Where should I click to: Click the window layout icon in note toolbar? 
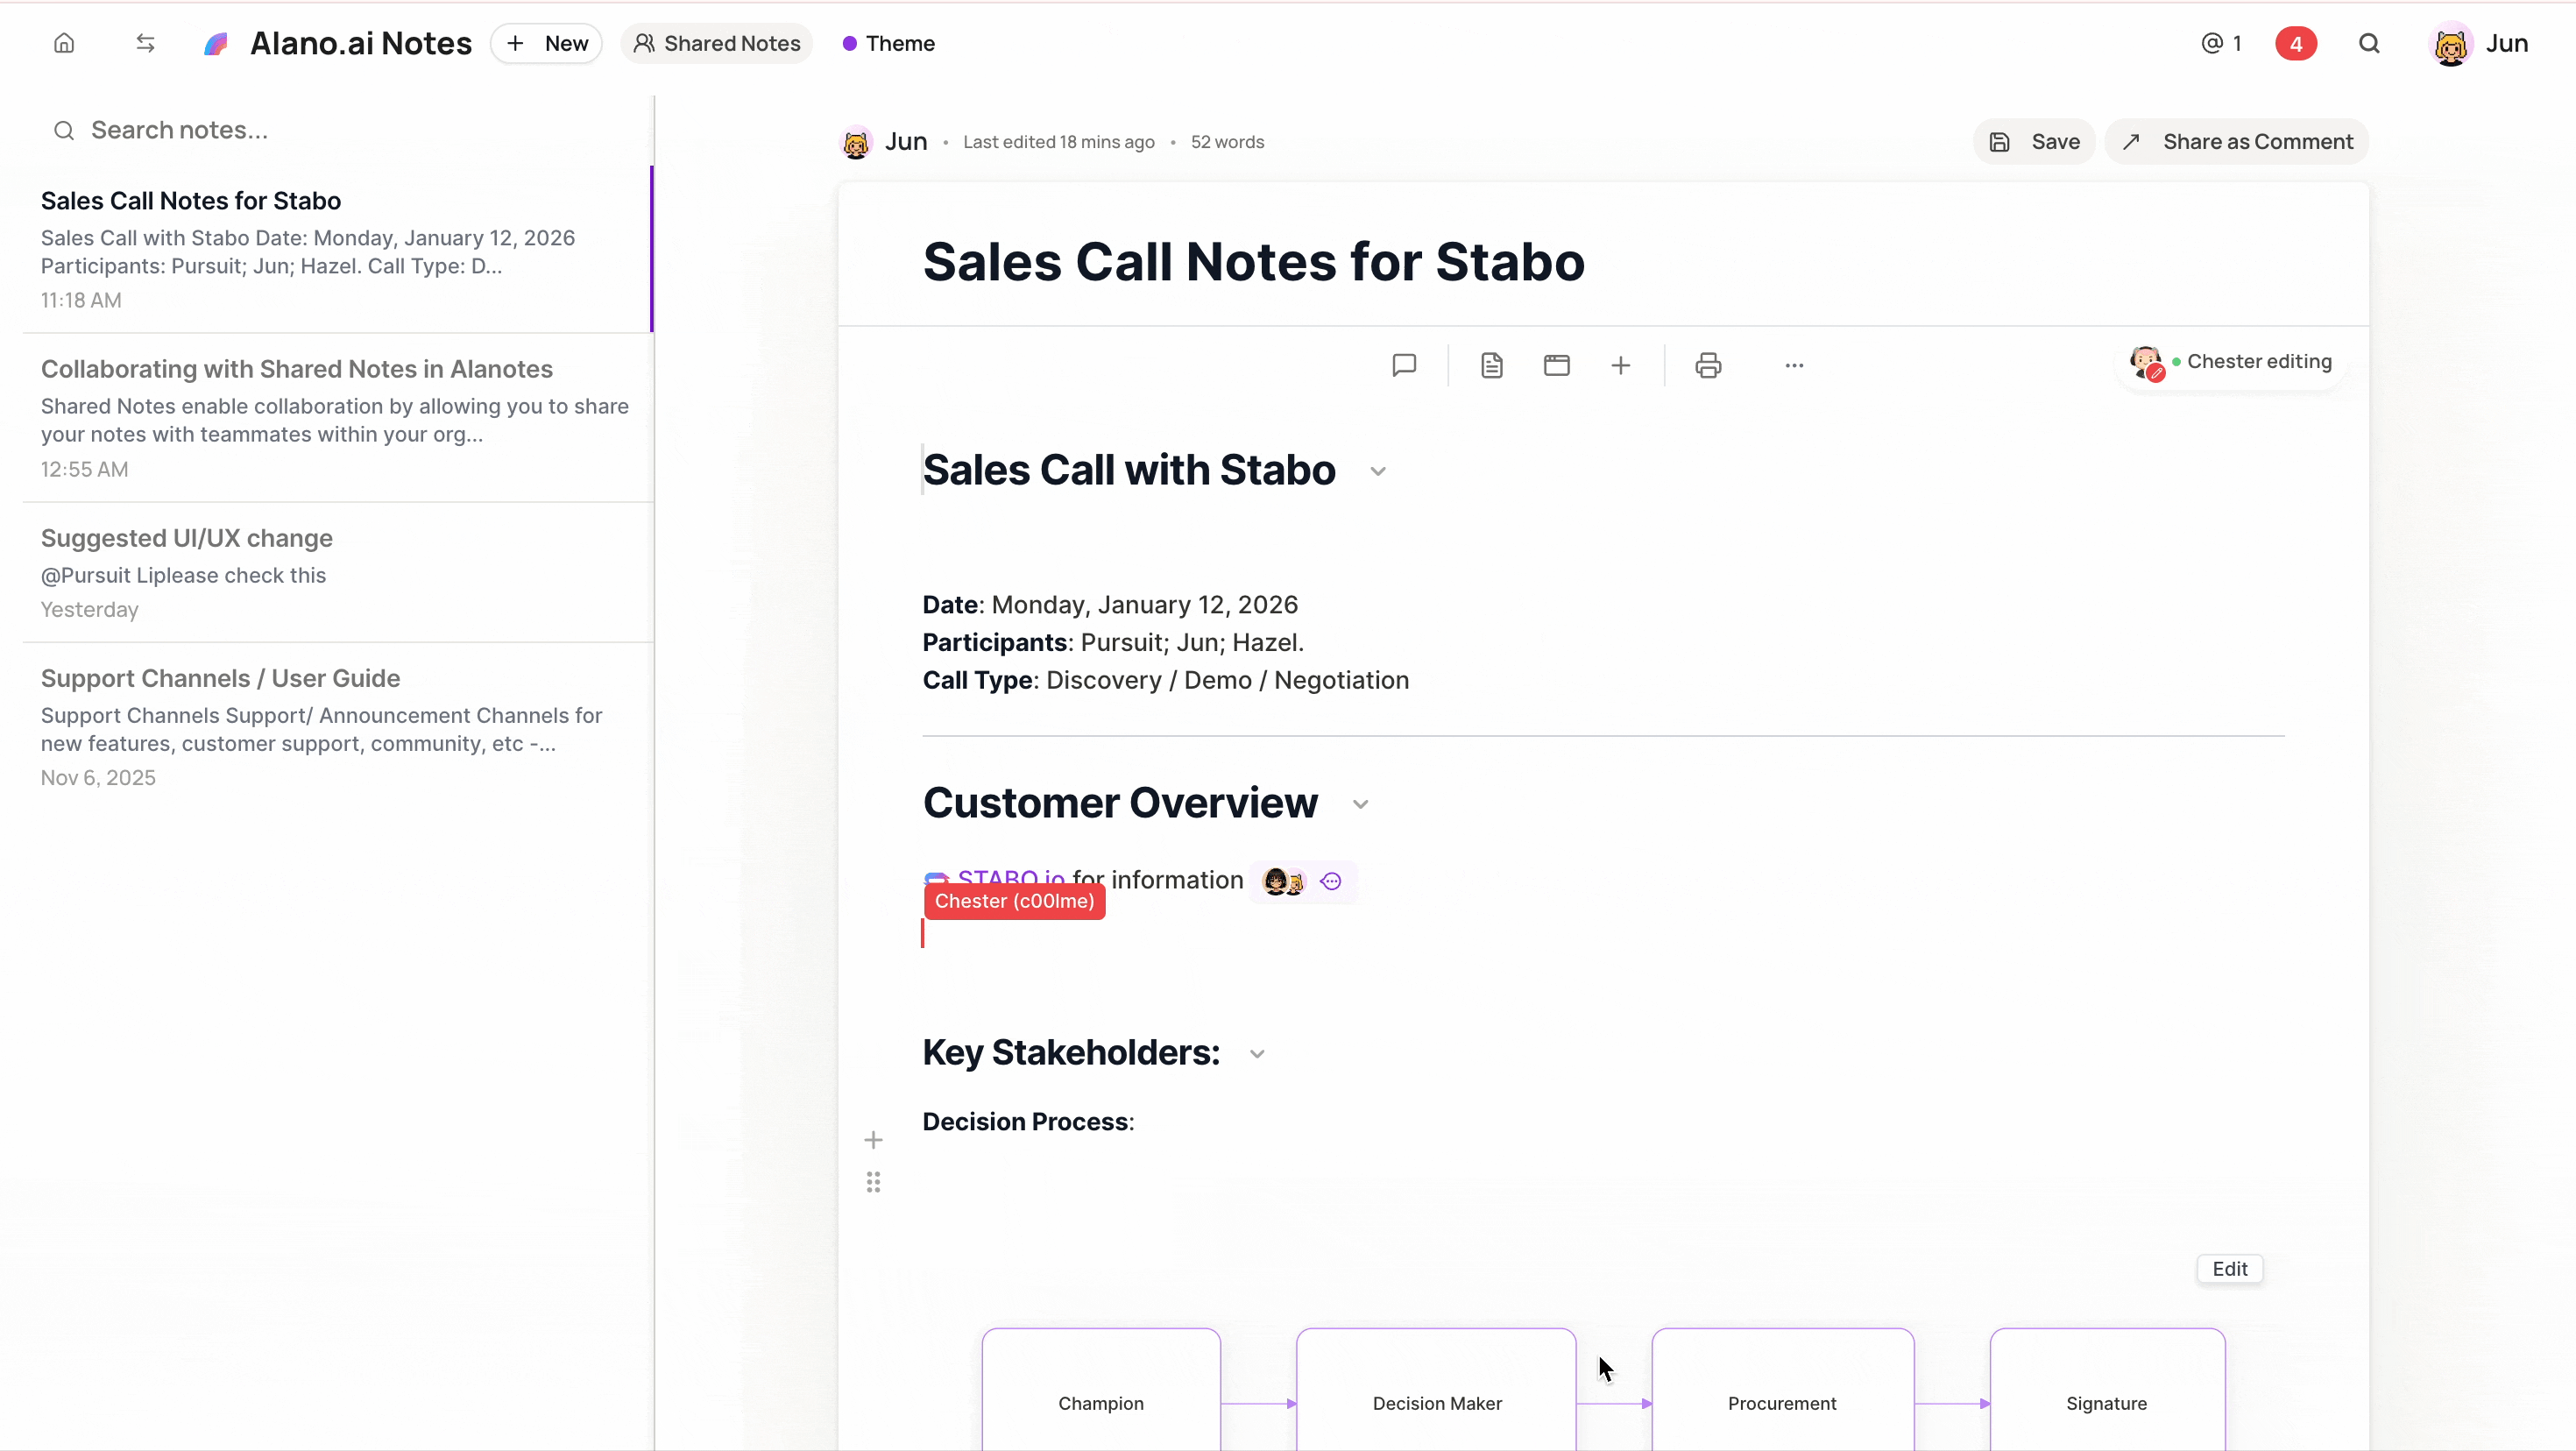point(1556,365)
